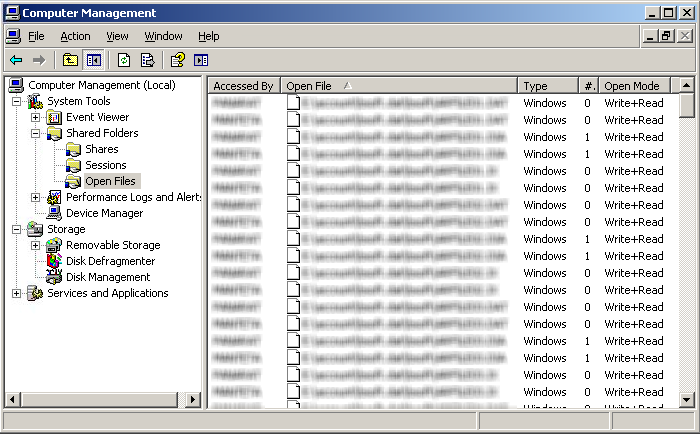The width and height of the screenshot is (700, 434).
Task: Click the Export List toolbar icon
Action: pyautogui.click(x=147, y=60)
